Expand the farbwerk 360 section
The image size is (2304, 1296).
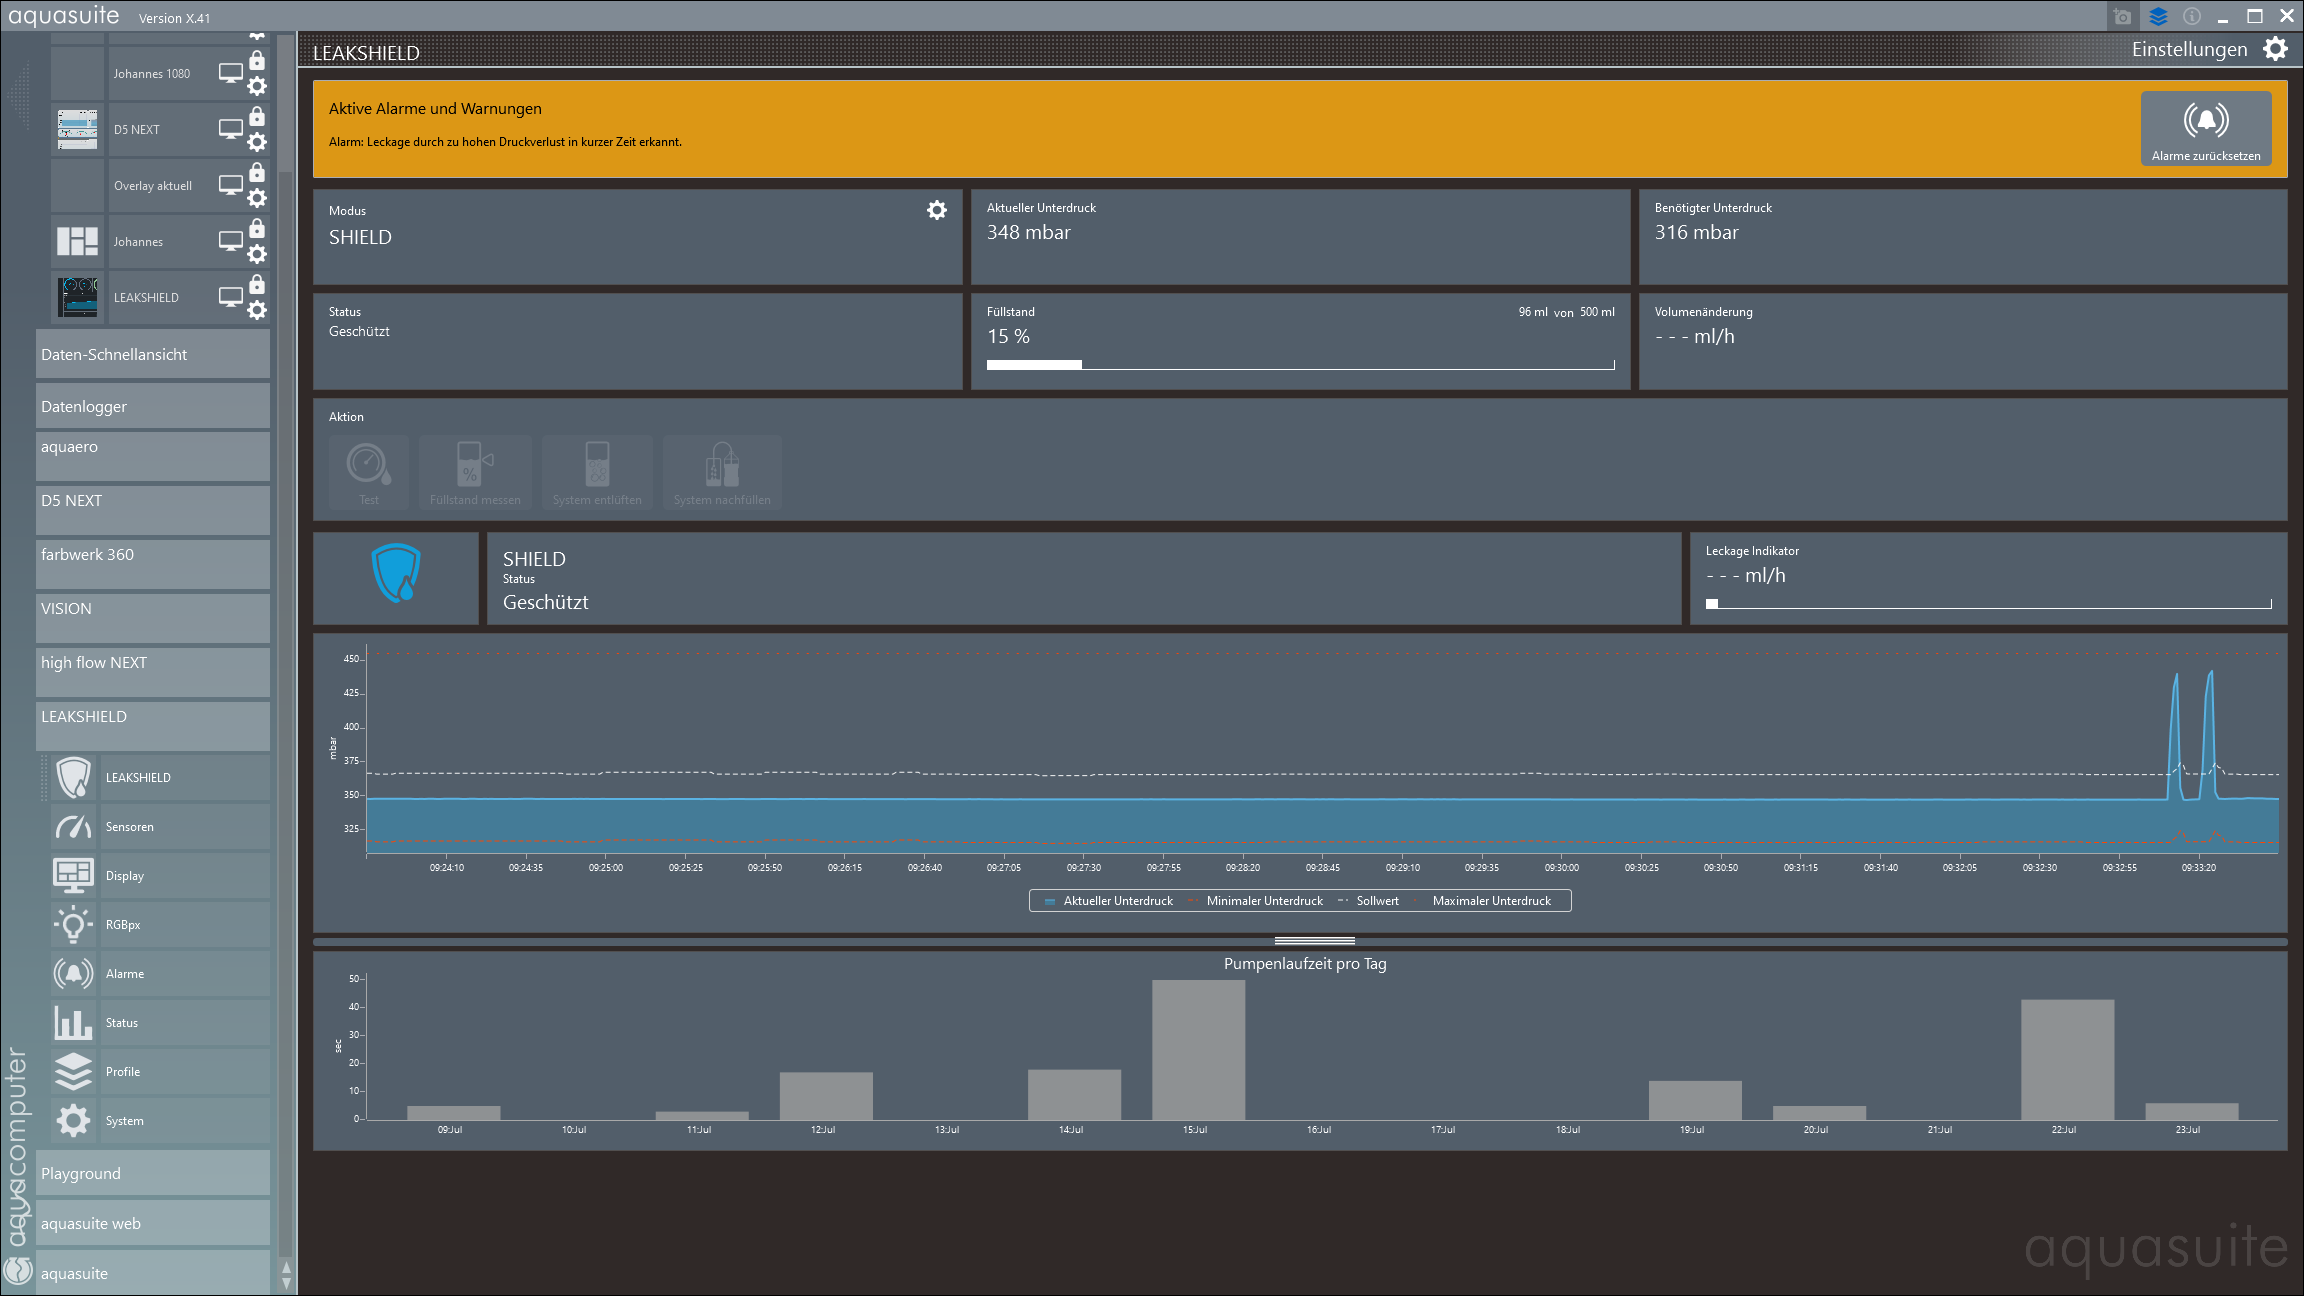[x=153, y=564]
